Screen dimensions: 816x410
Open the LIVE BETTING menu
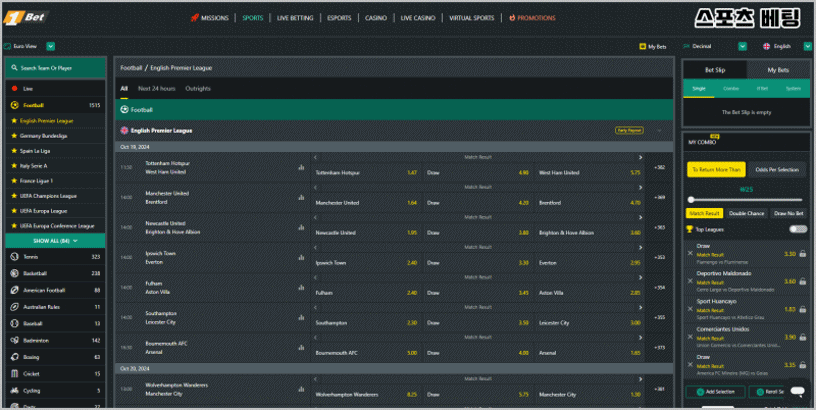(295, 18)
